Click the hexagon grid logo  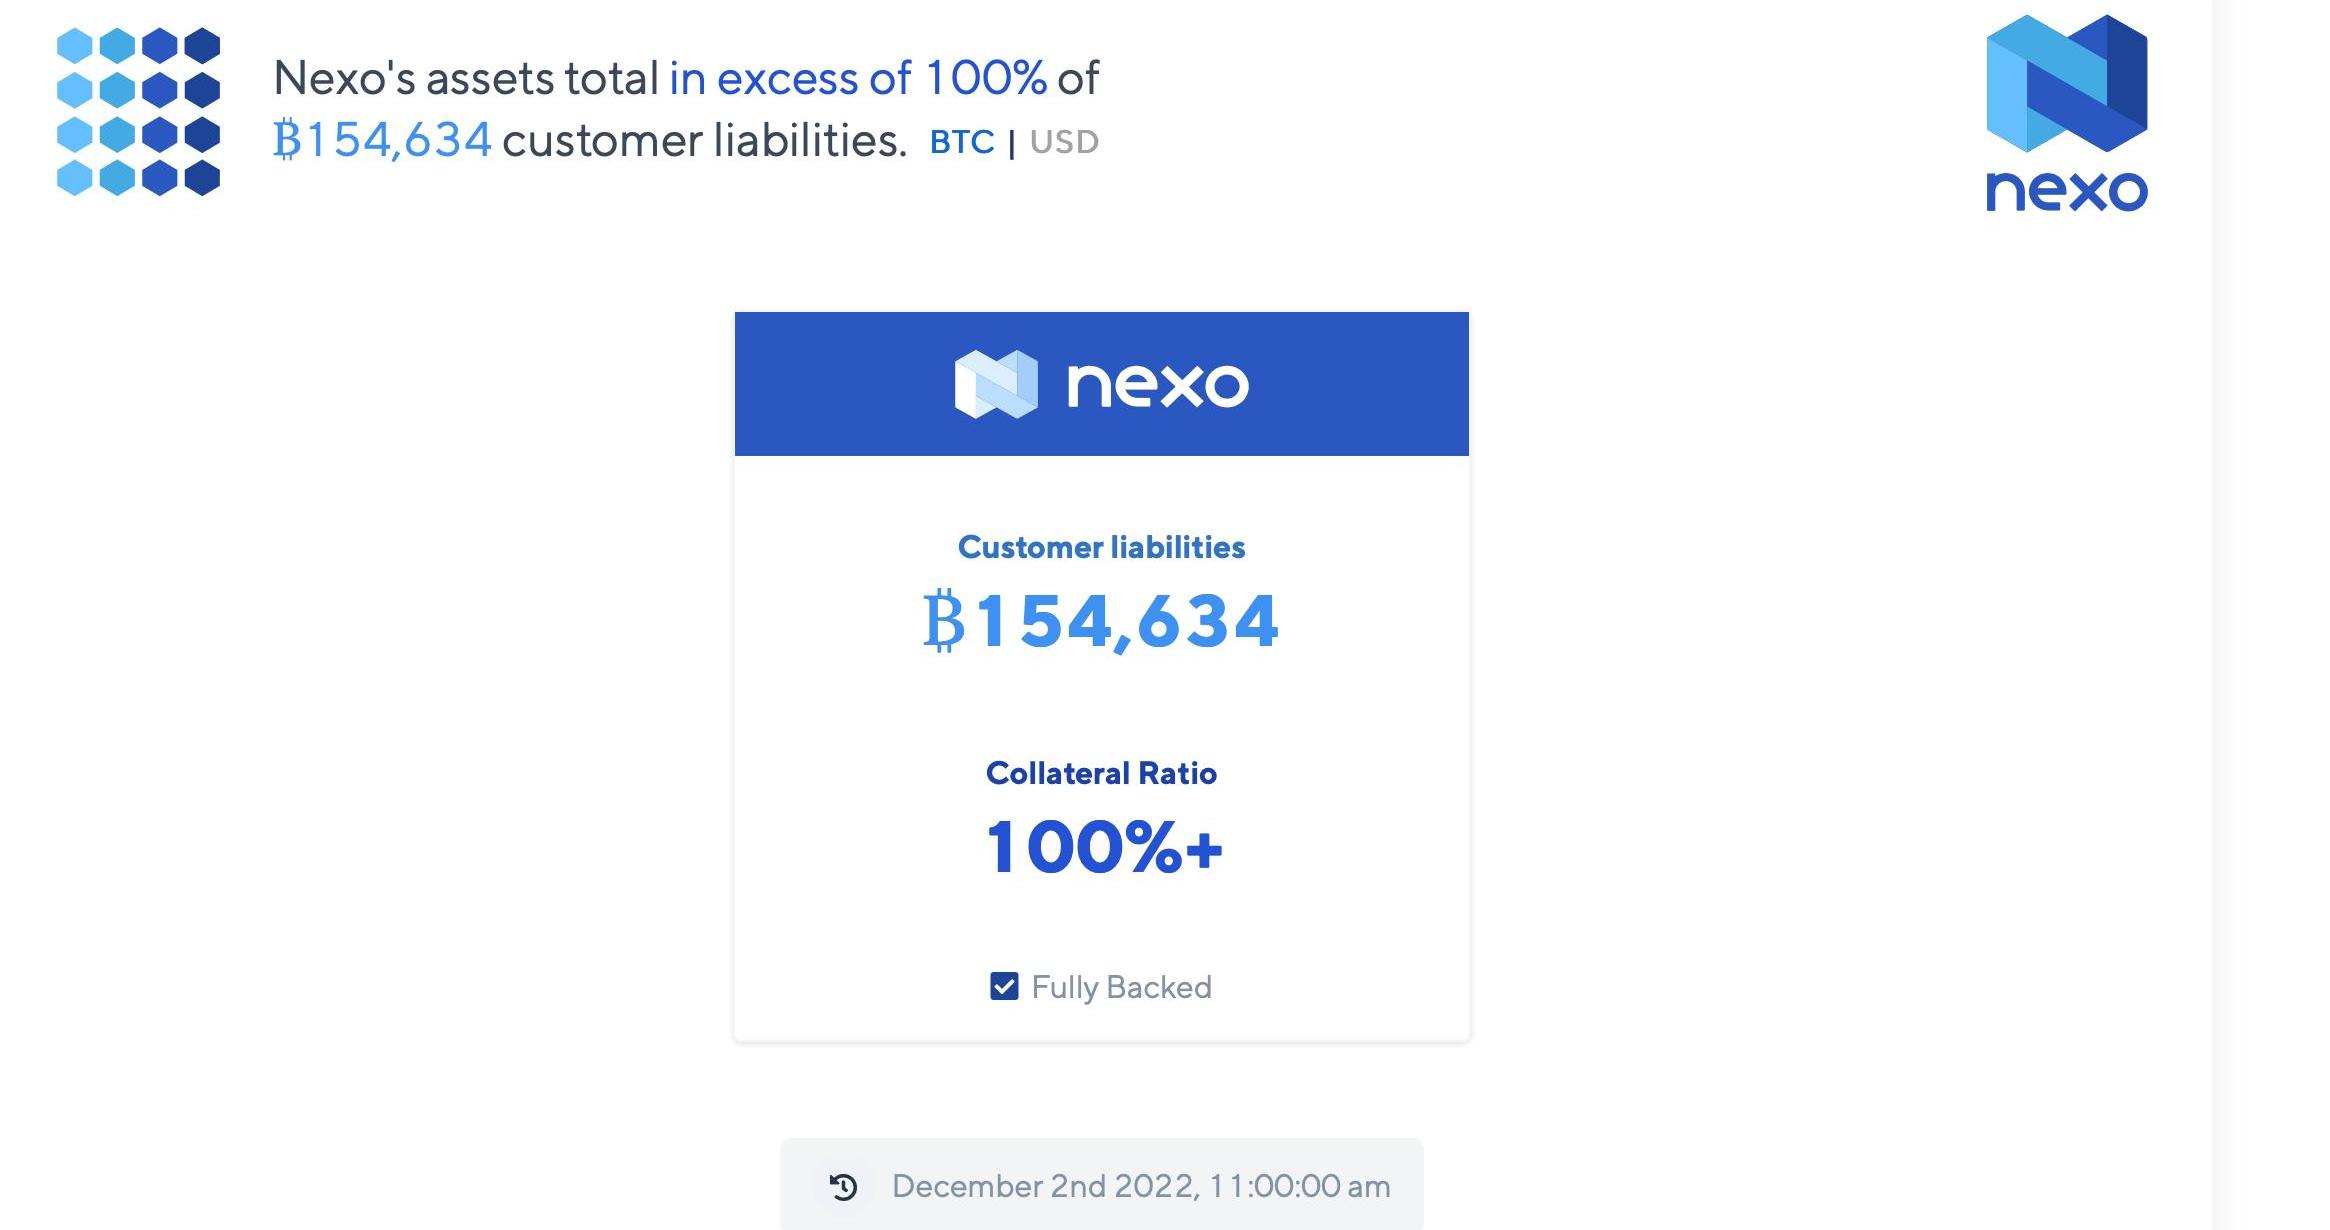(x=138, y=111)
